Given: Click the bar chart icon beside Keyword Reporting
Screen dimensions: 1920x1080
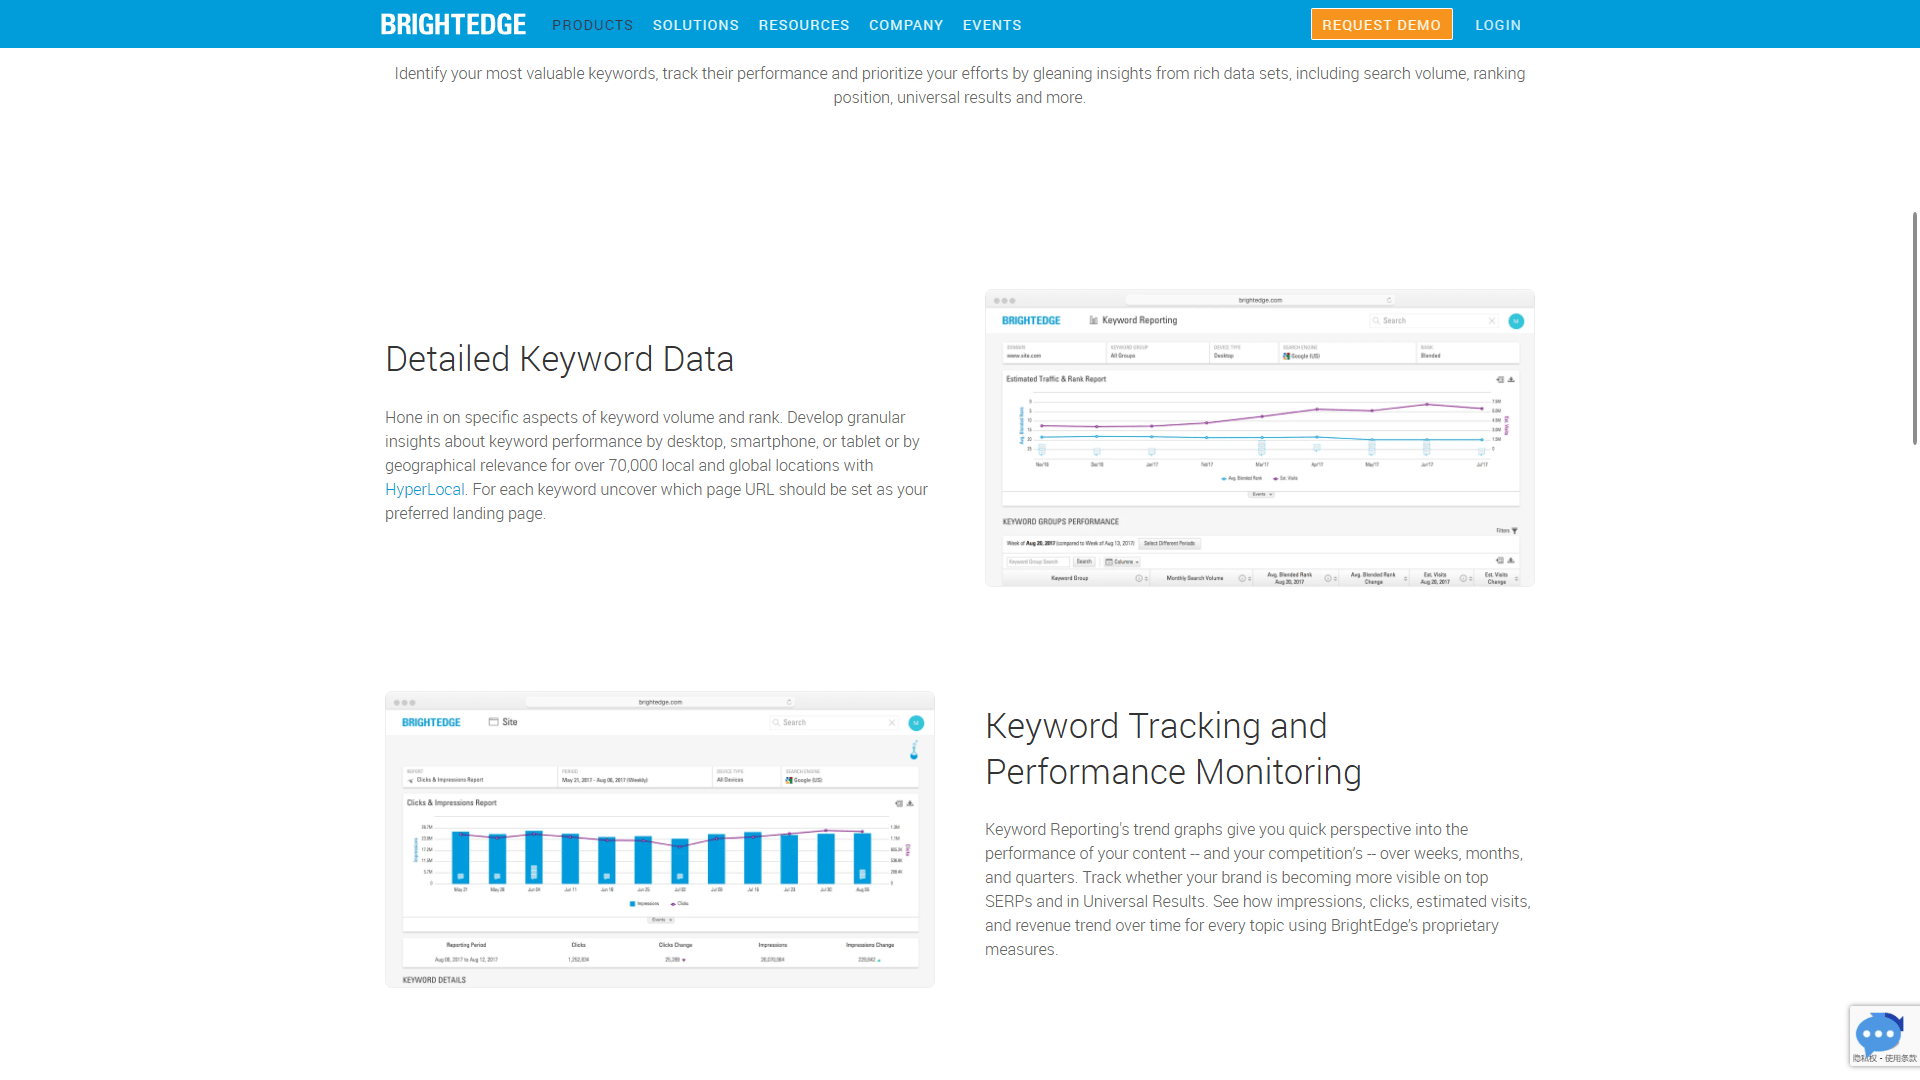Looking at the screenshot, I should (1093, 321).
